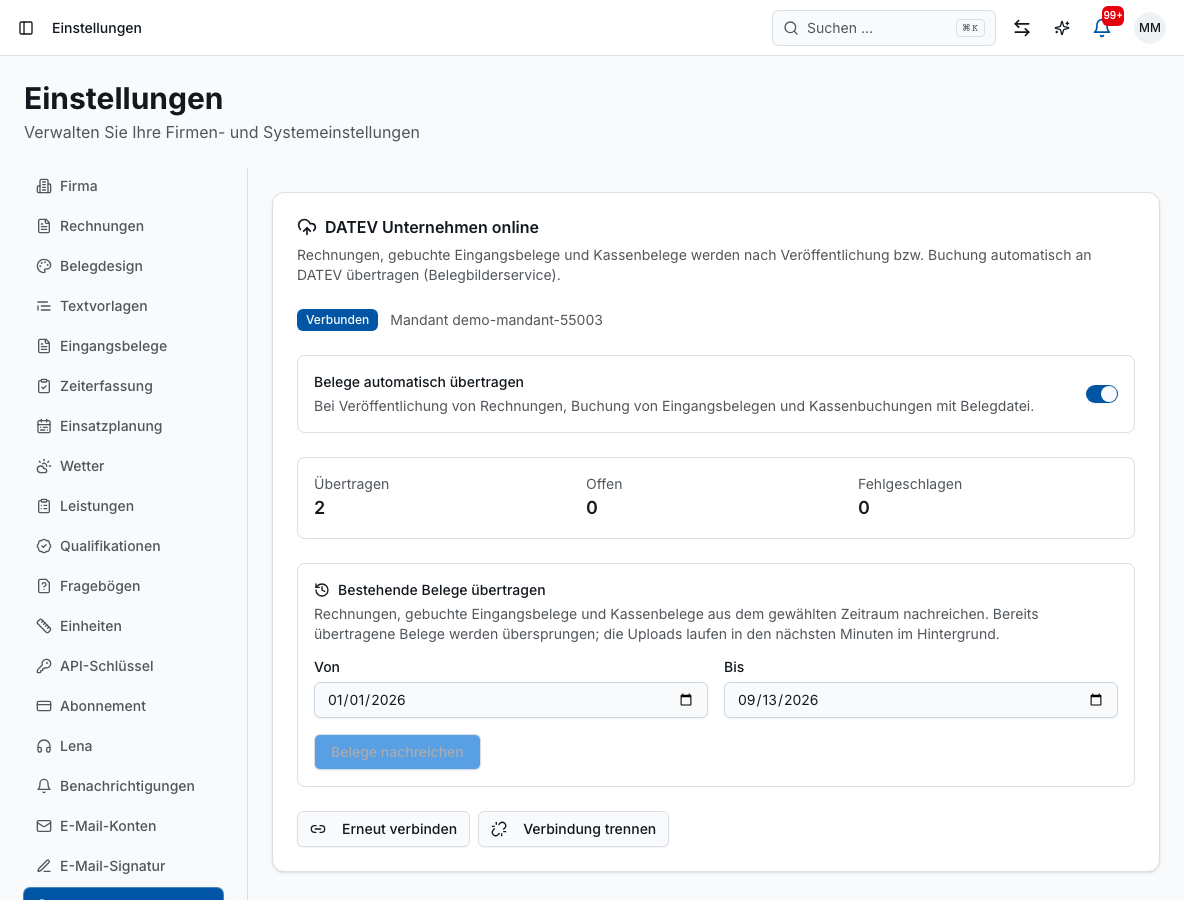Image resolution: width=1184 pixels, height=900 pixels.
Task: Click the Firma building icon
Action: (x=44, y=186)
